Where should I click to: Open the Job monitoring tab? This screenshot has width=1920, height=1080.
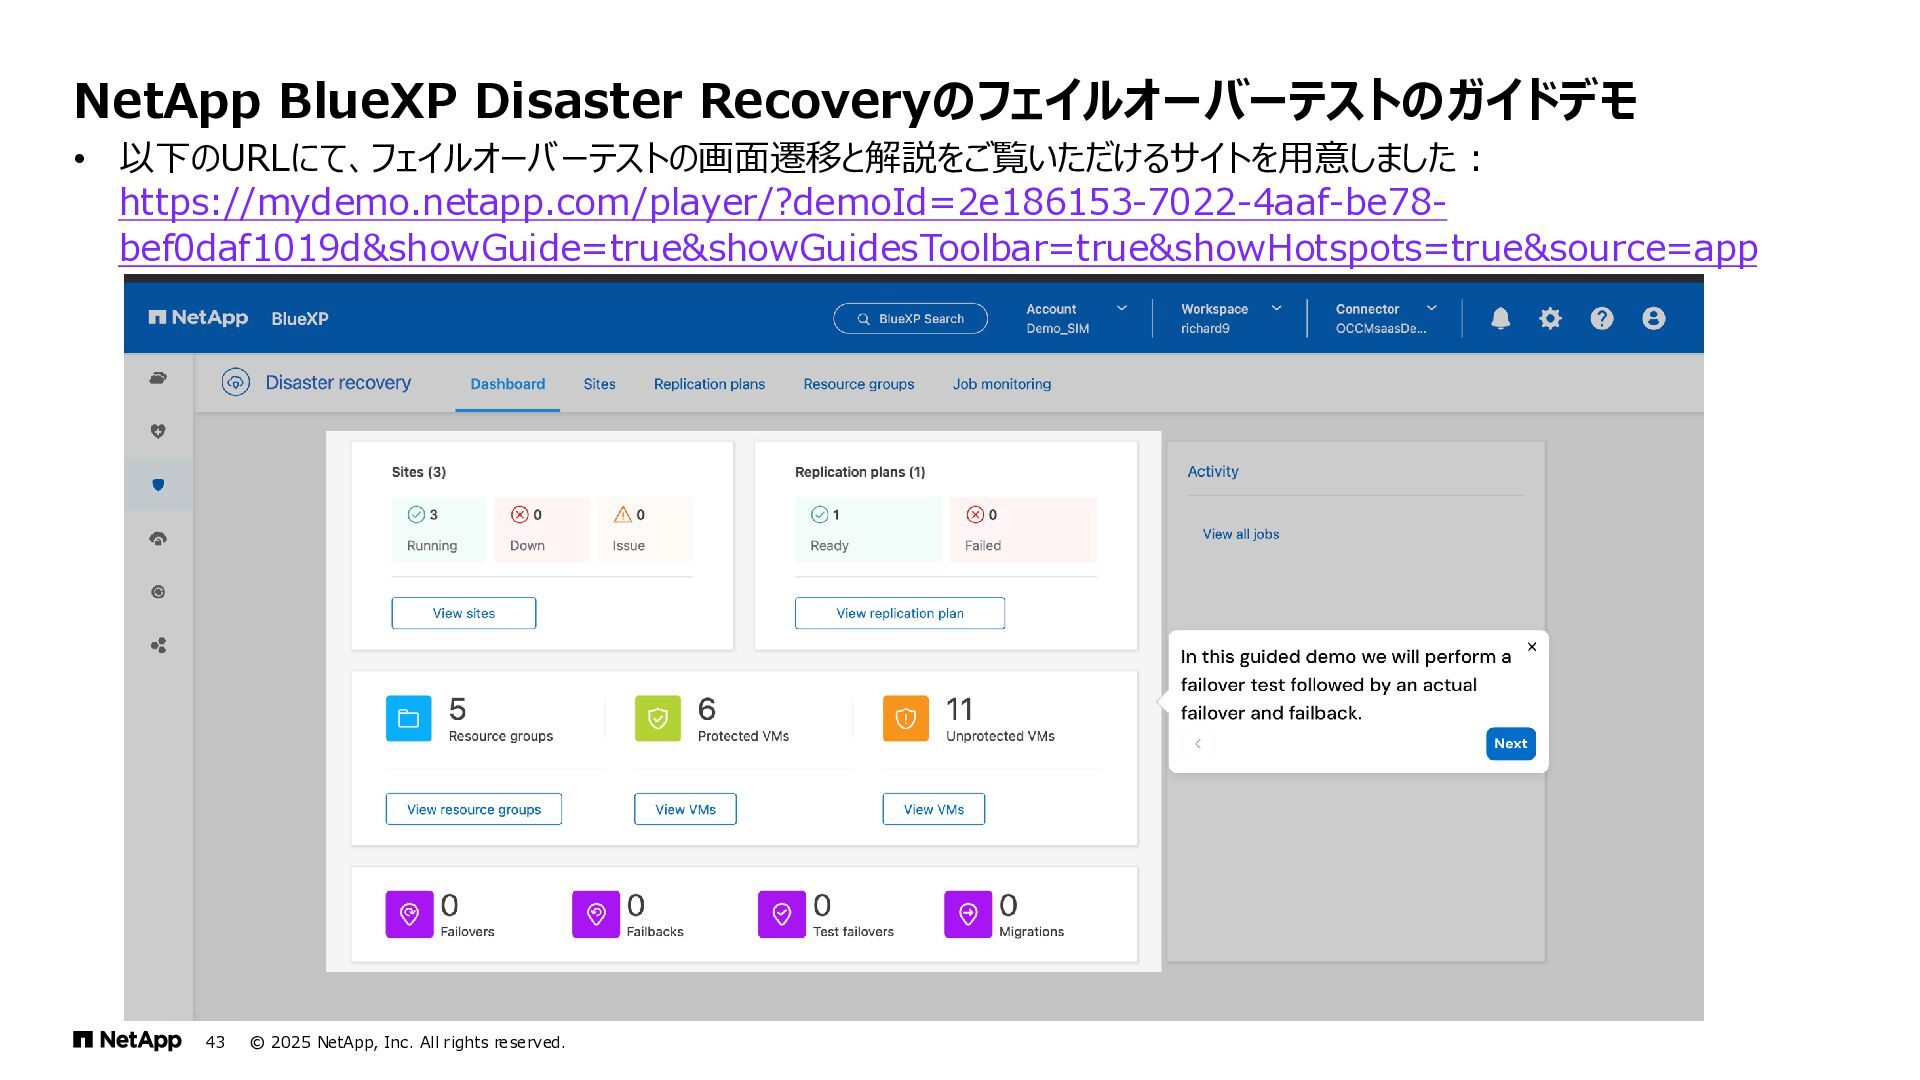pos(1001,384)
